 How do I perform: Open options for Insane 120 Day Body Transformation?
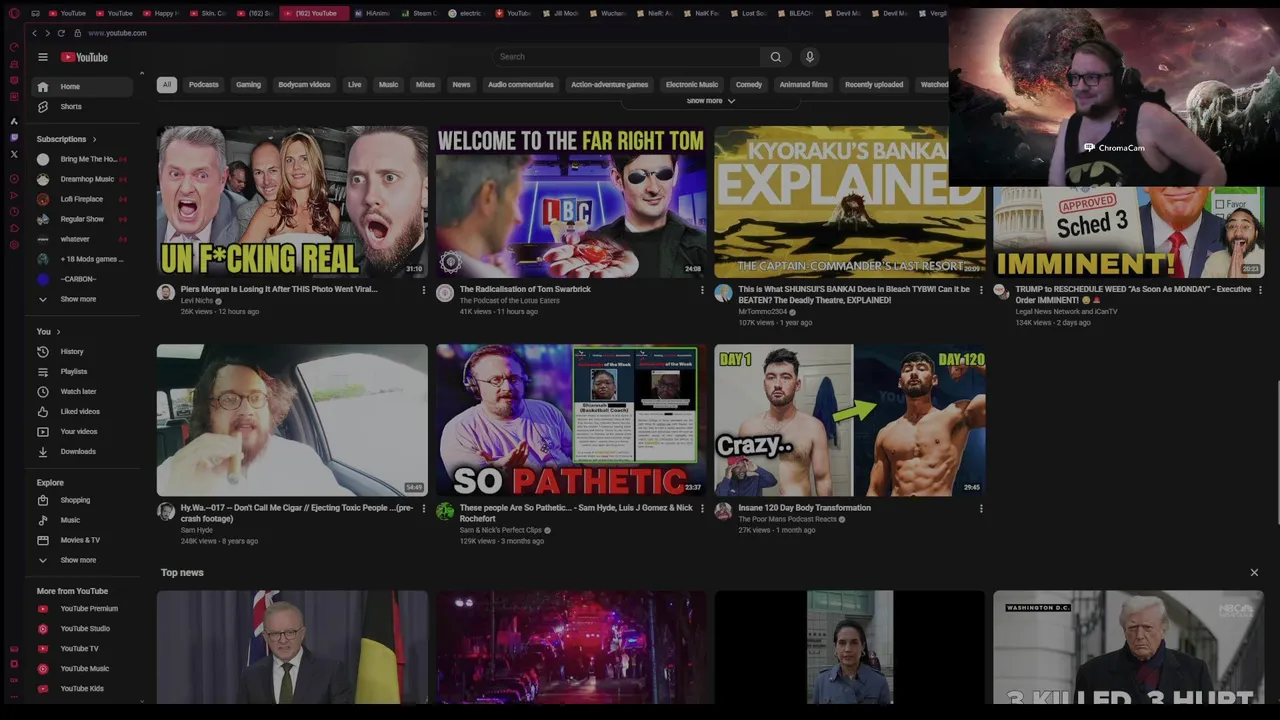[x=981, y=509]
